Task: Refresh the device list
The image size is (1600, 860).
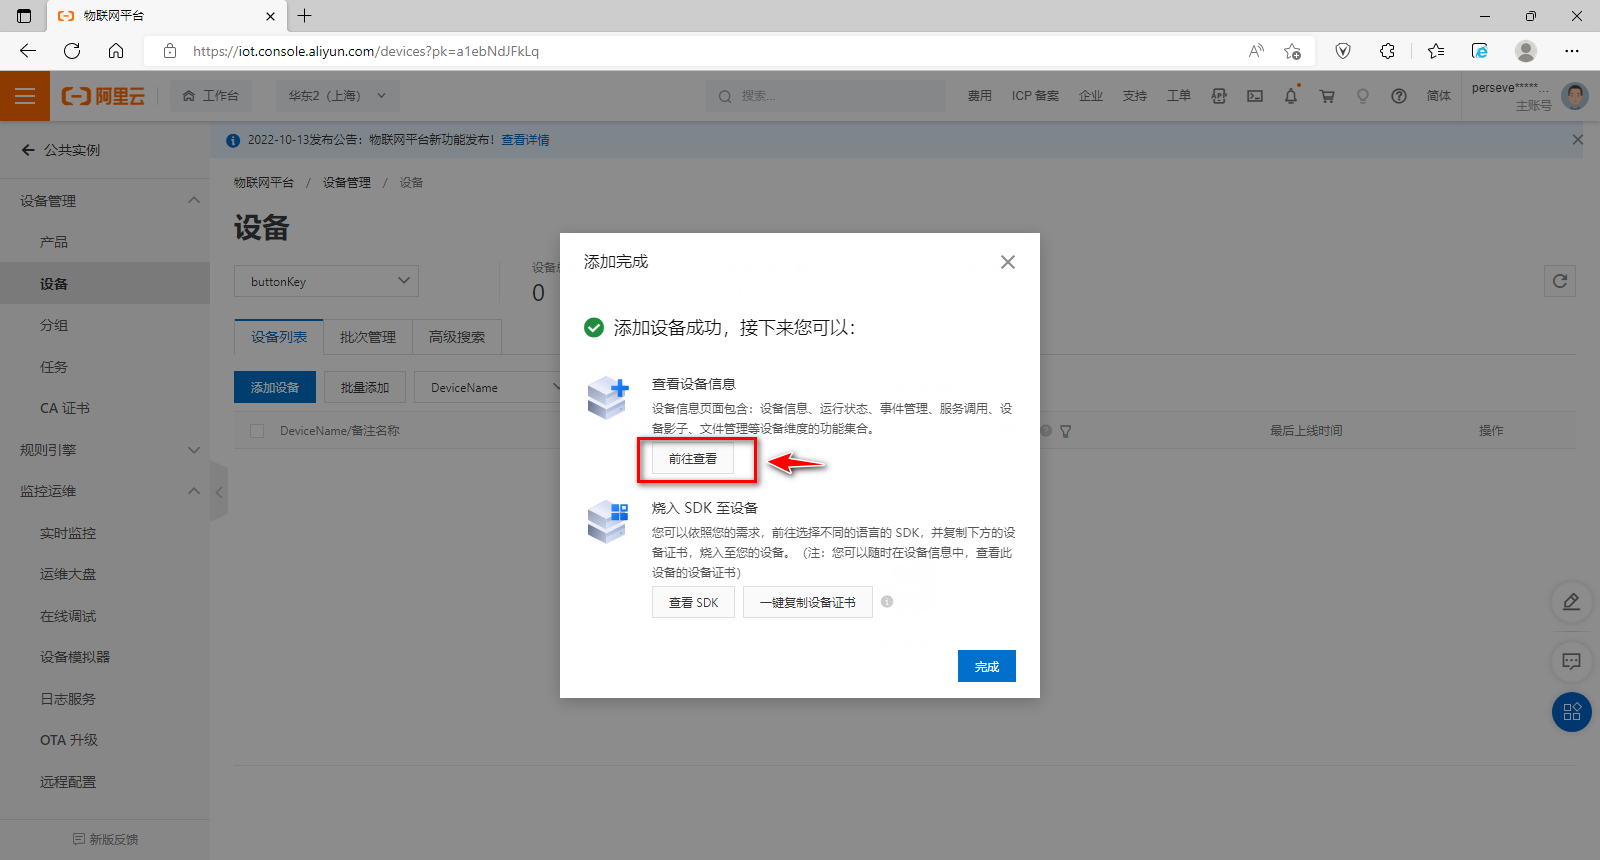Action: coord(1560,281)
